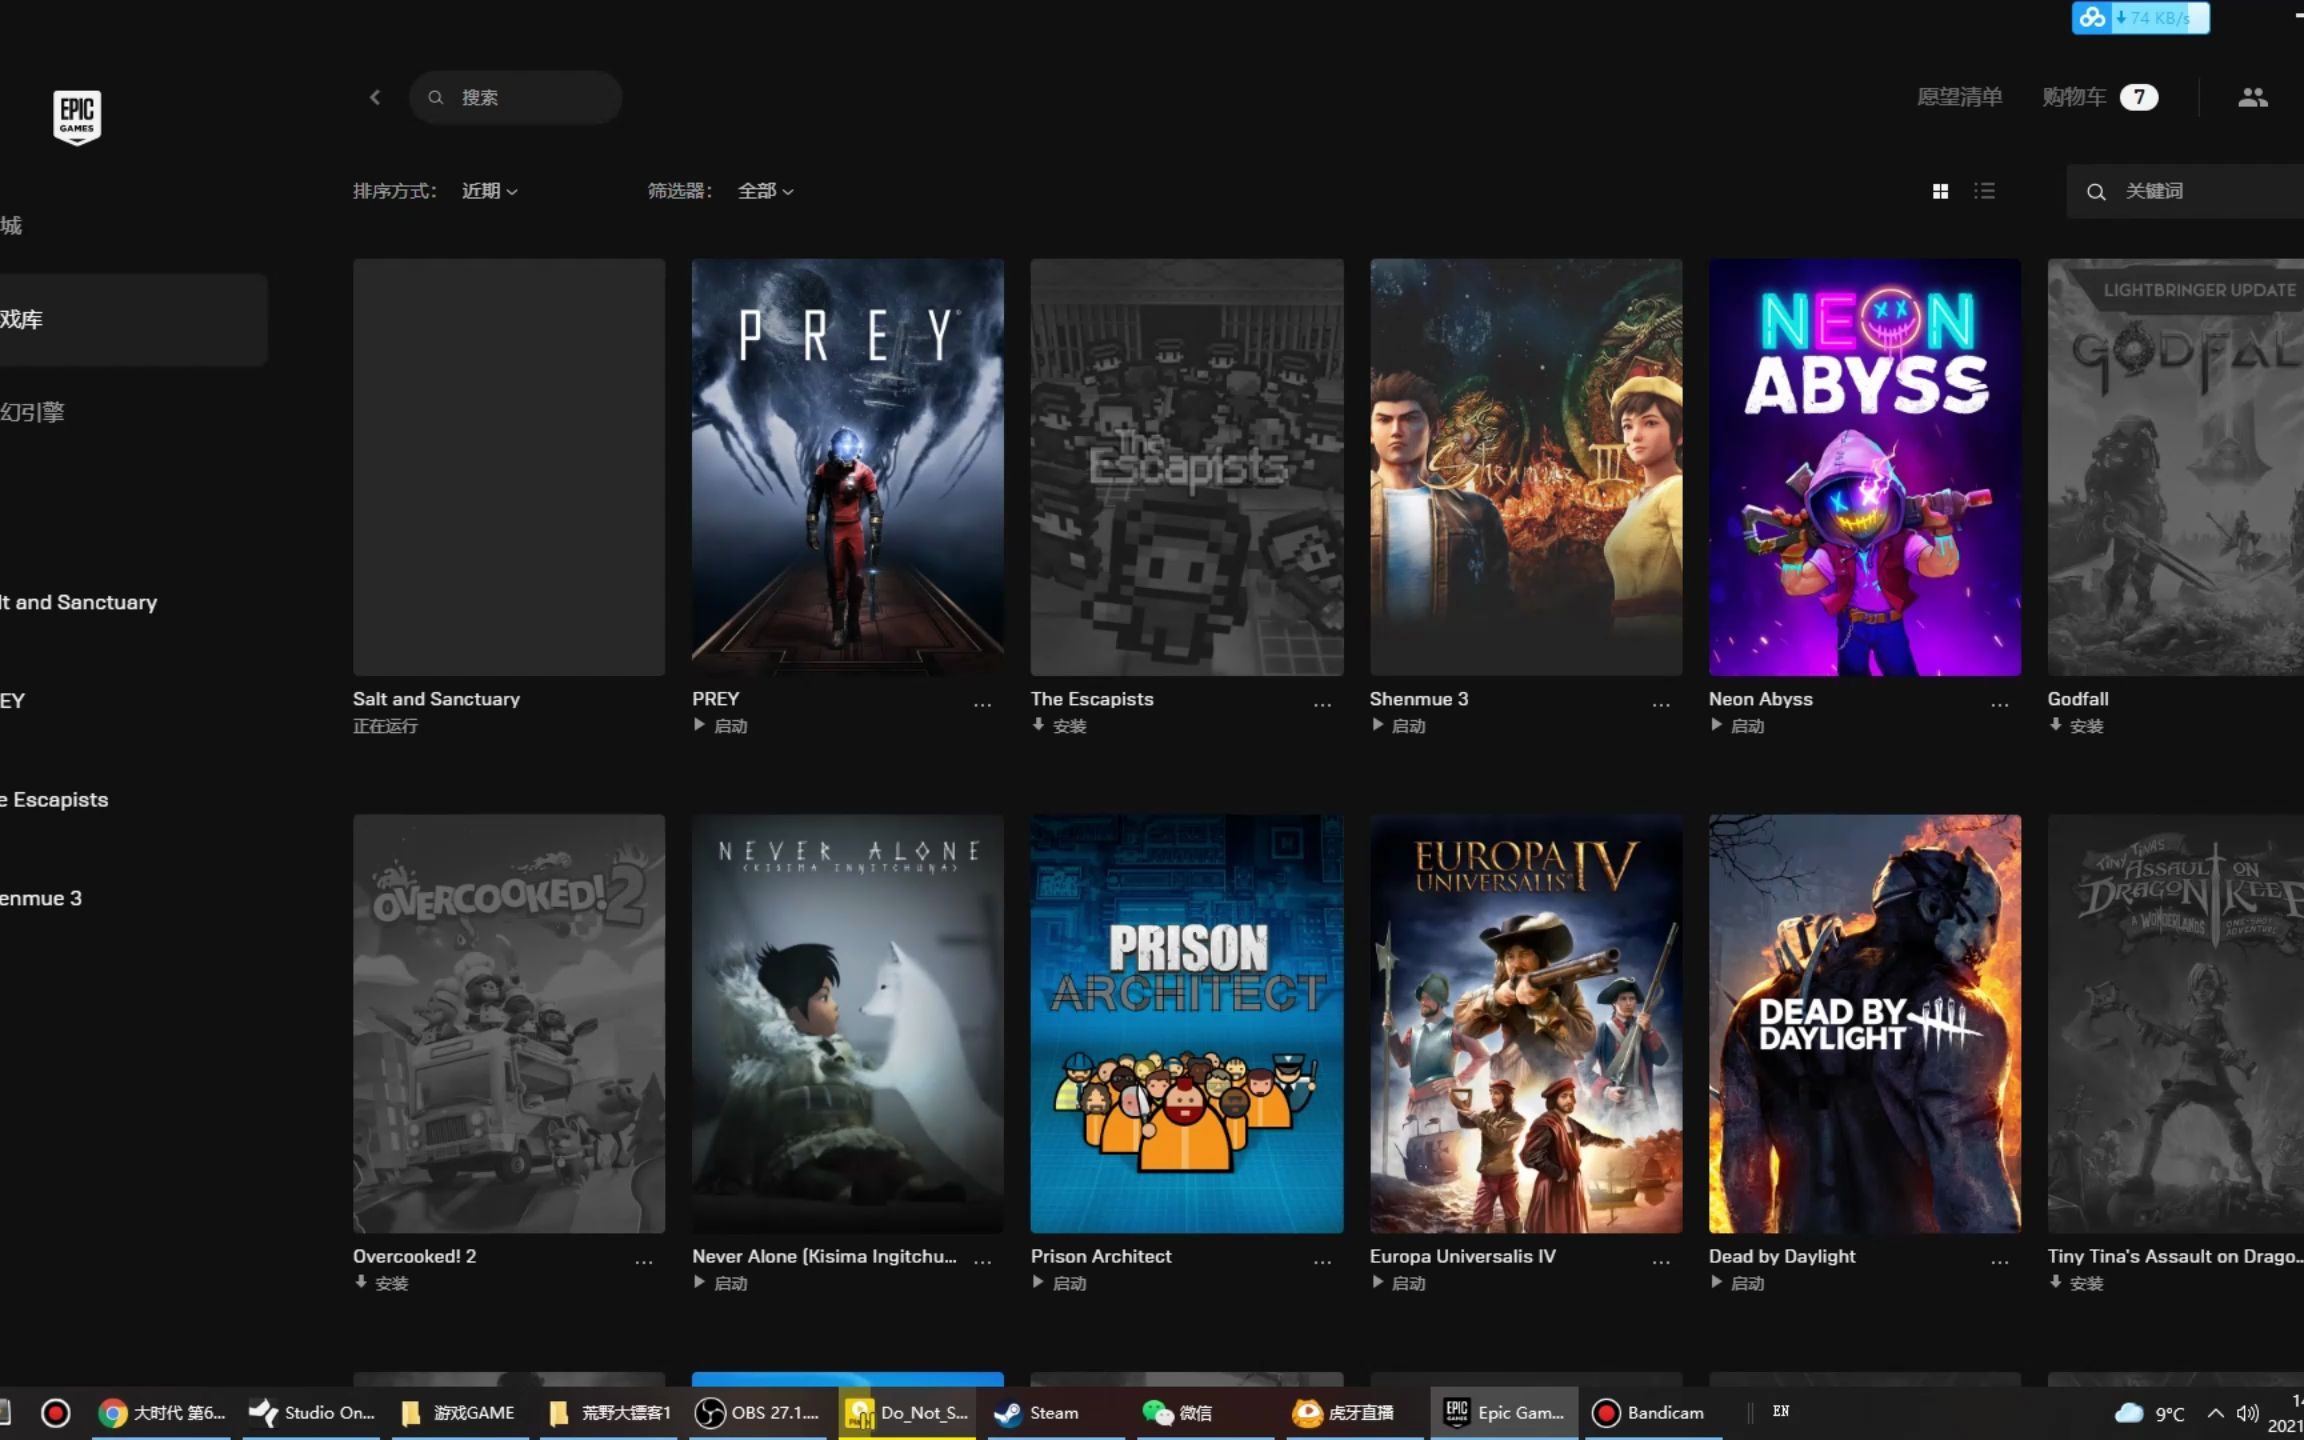The height and width of the screenshot is (1440, 2304).
Task: Open the wishlist (愿望清单) link
Action: pos(1959,97)
